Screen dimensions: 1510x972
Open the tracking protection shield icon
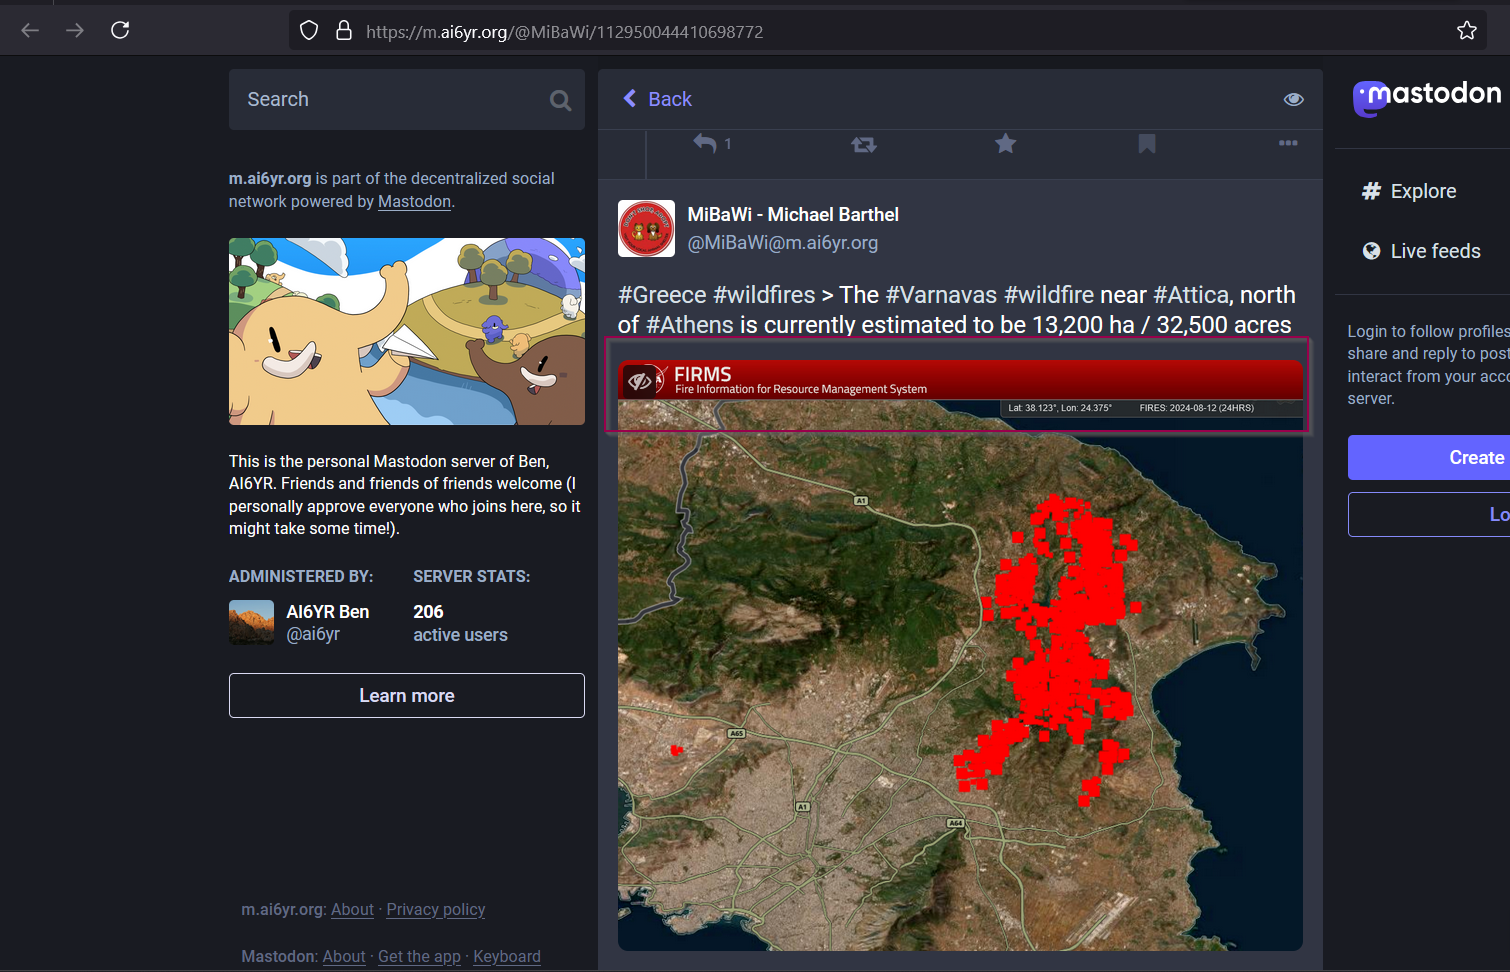coord(309,31)
